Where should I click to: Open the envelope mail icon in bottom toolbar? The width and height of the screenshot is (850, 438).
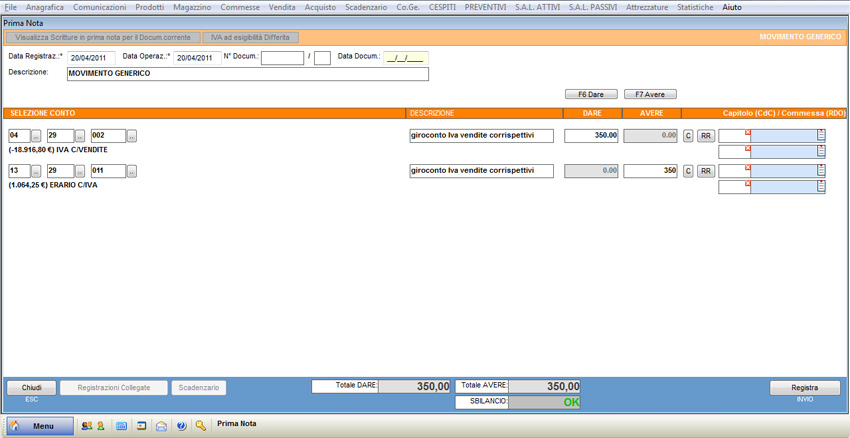(161, 426)
